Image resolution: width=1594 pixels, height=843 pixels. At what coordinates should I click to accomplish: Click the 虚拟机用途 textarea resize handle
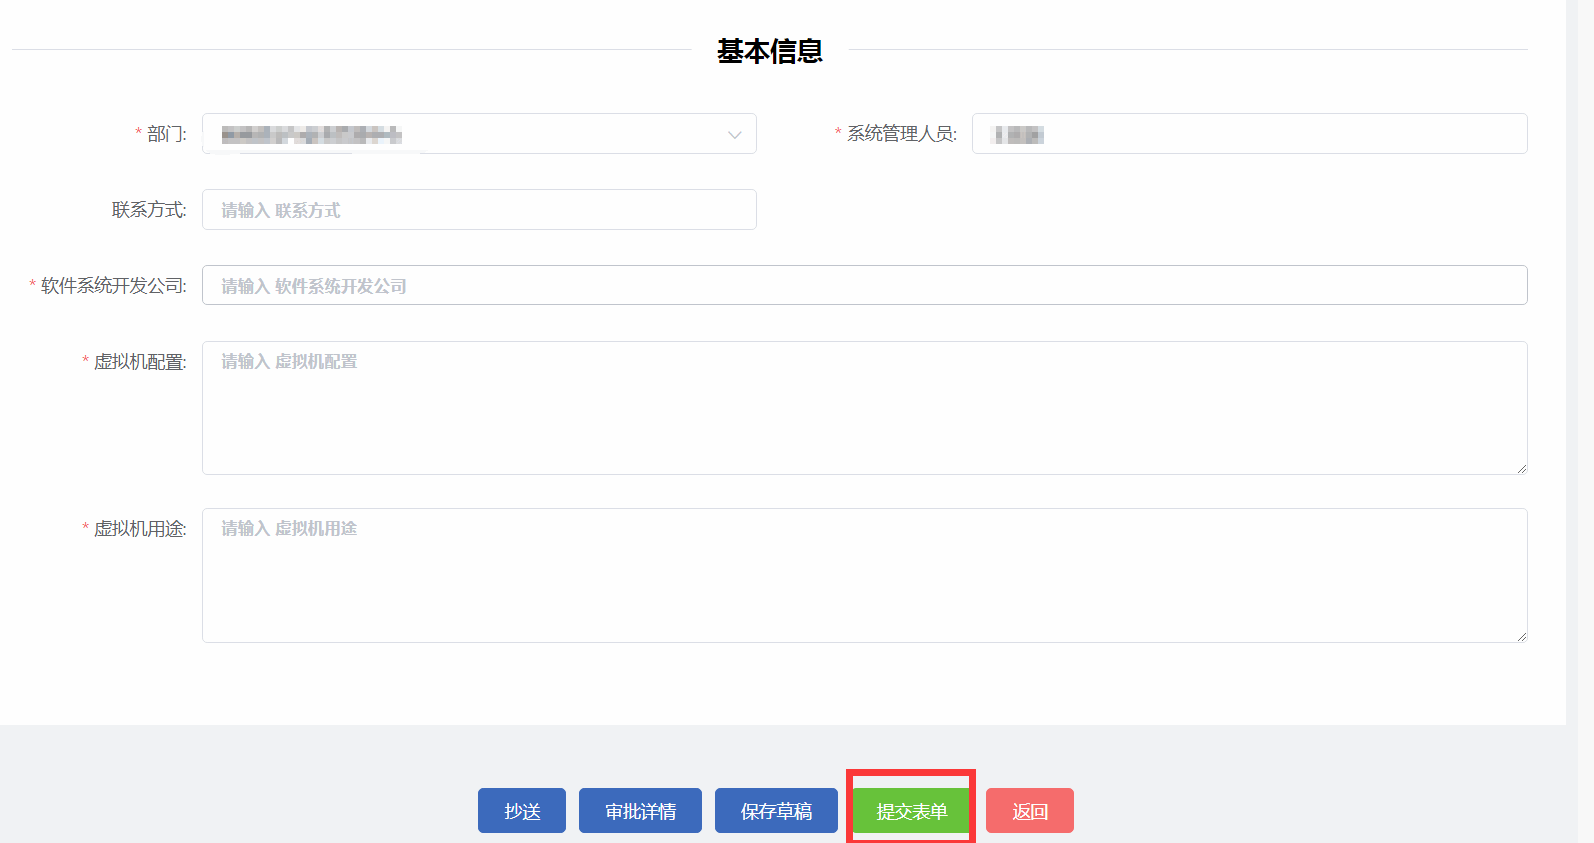tap(1521, 636)
